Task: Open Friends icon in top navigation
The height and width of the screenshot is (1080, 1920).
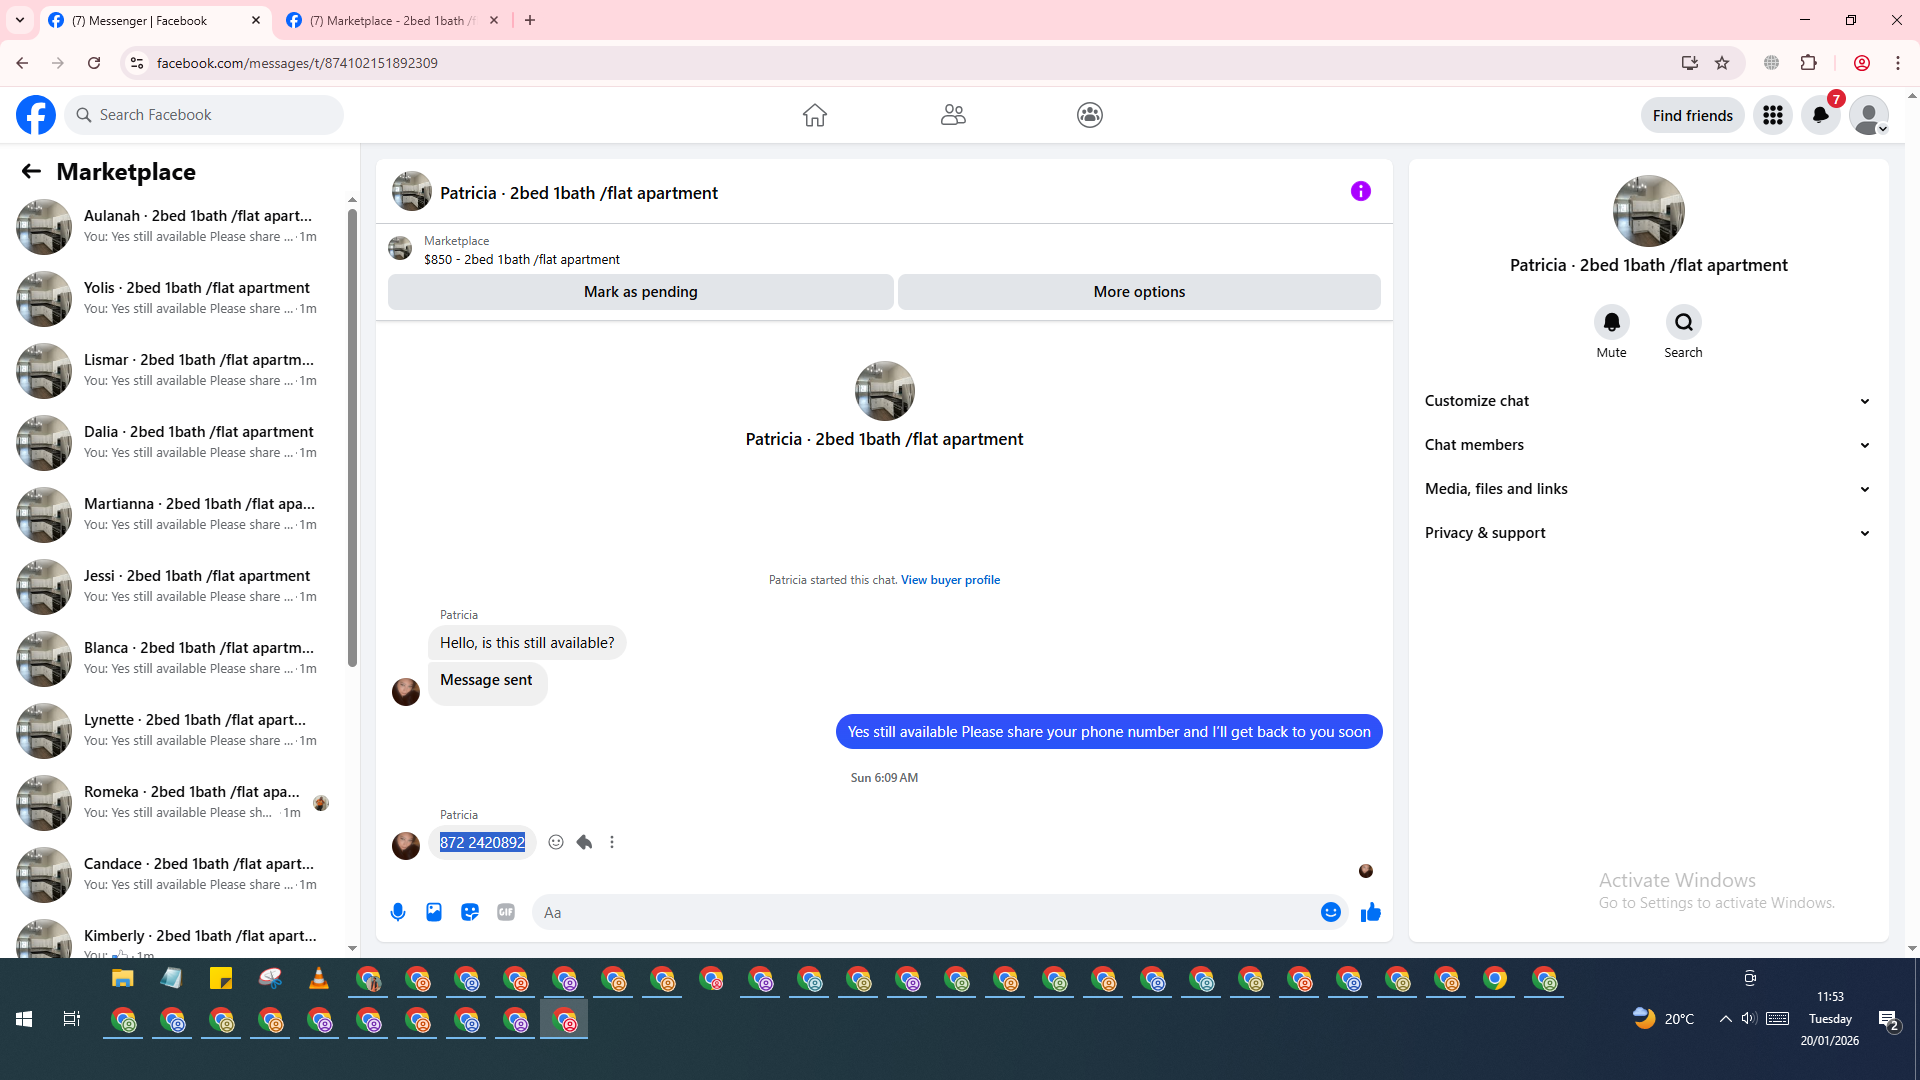Action: 953,115
